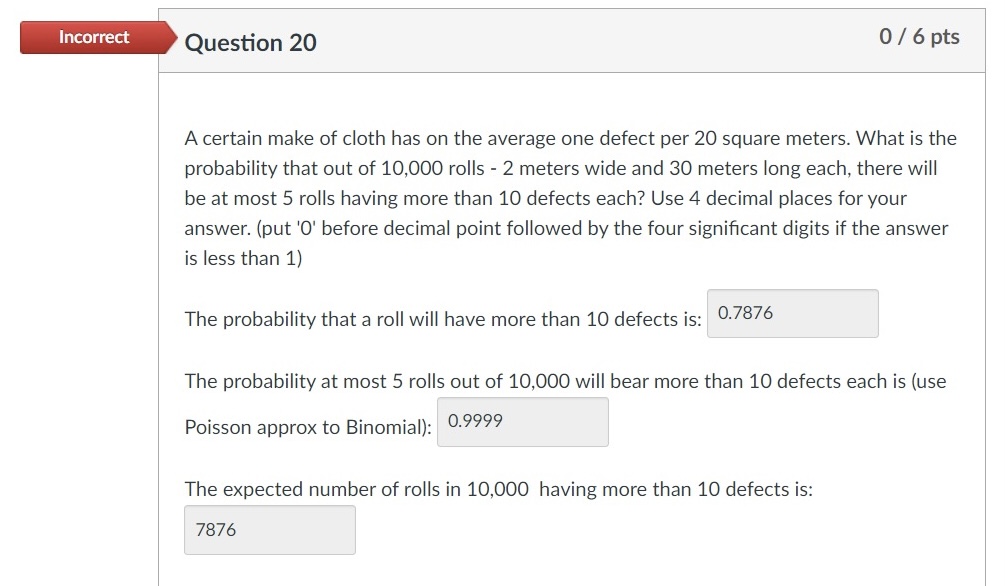The width and height of the screenshot is (1006, 586).
Task: Click the question header bar area
Action: 572,42
